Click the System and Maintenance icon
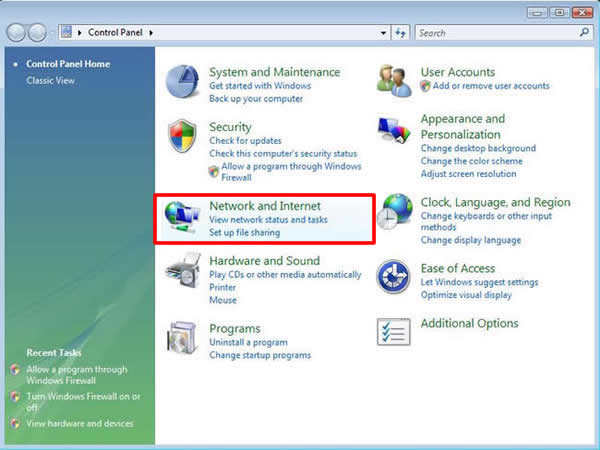 tap(182, 82)
